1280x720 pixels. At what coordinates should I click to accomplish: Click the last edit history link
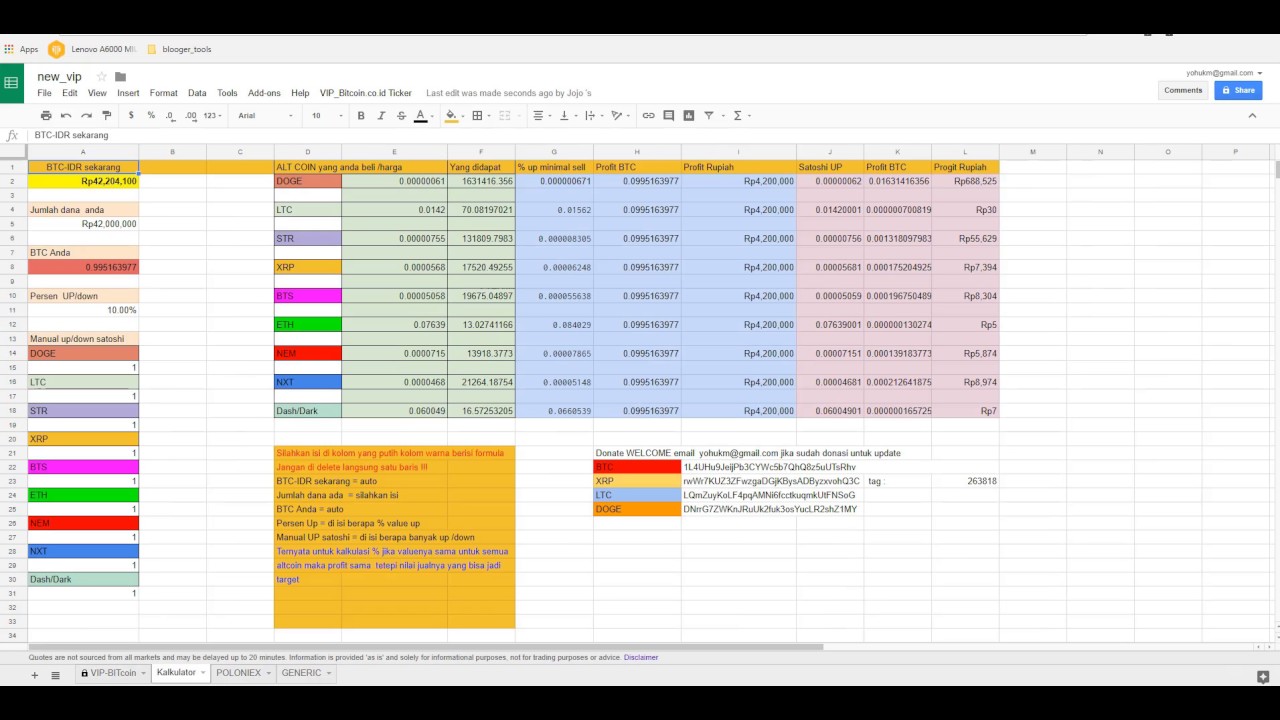[509, 93]
